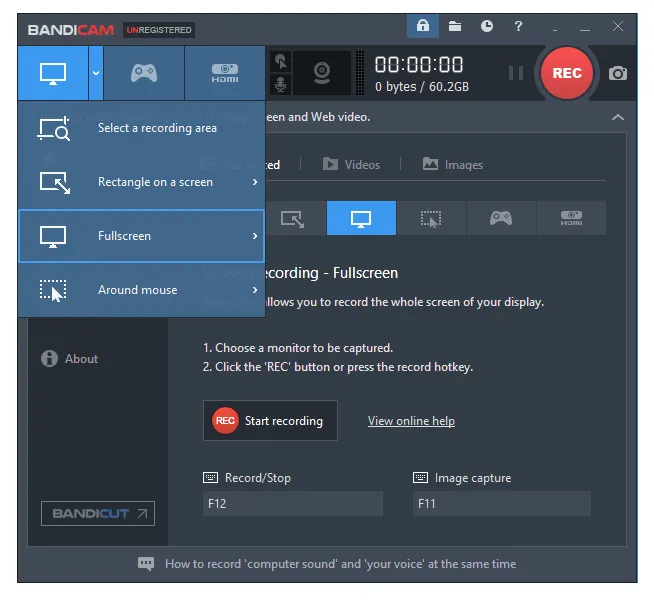654x605 pixels.
Task: Choose Rectangle on a screen option
Action: [142, 182]
